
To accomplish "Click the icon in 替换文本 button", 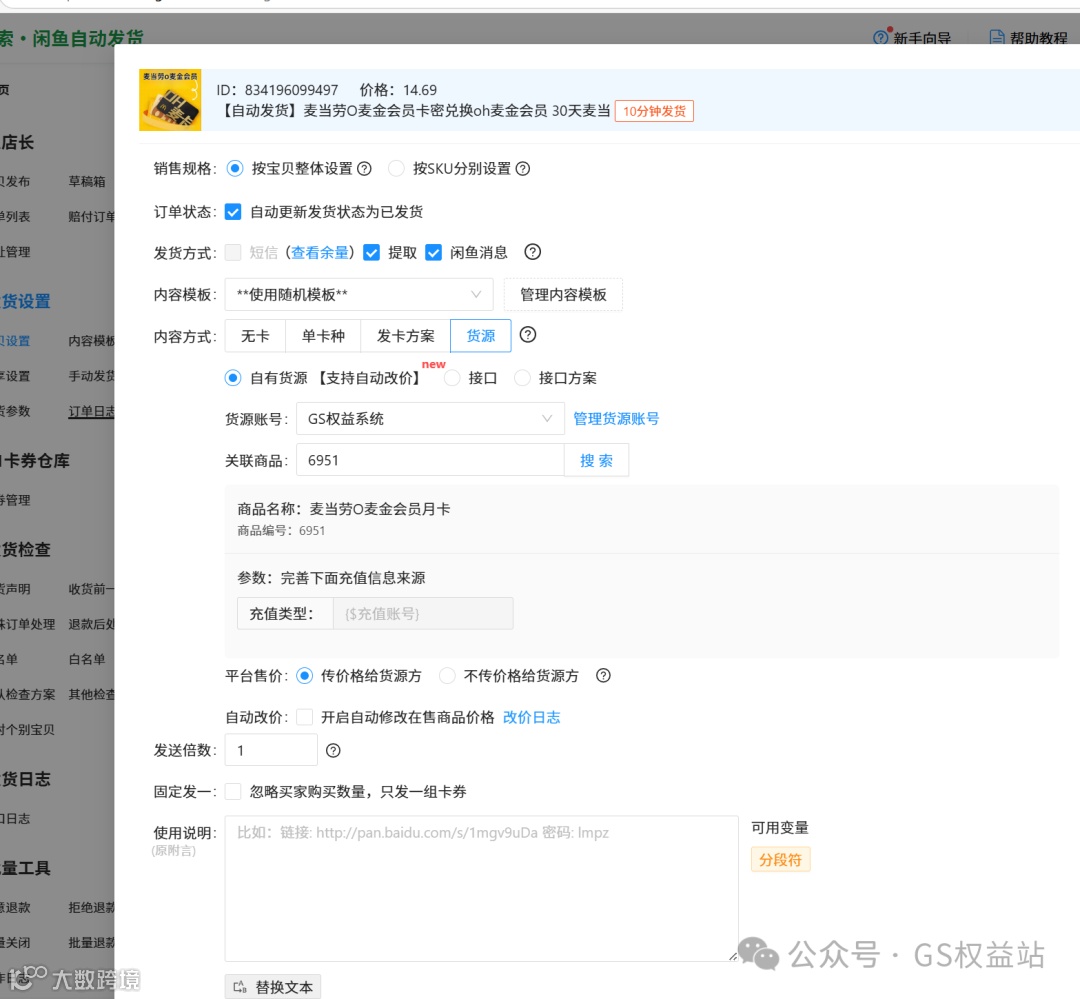I will 240,987.
